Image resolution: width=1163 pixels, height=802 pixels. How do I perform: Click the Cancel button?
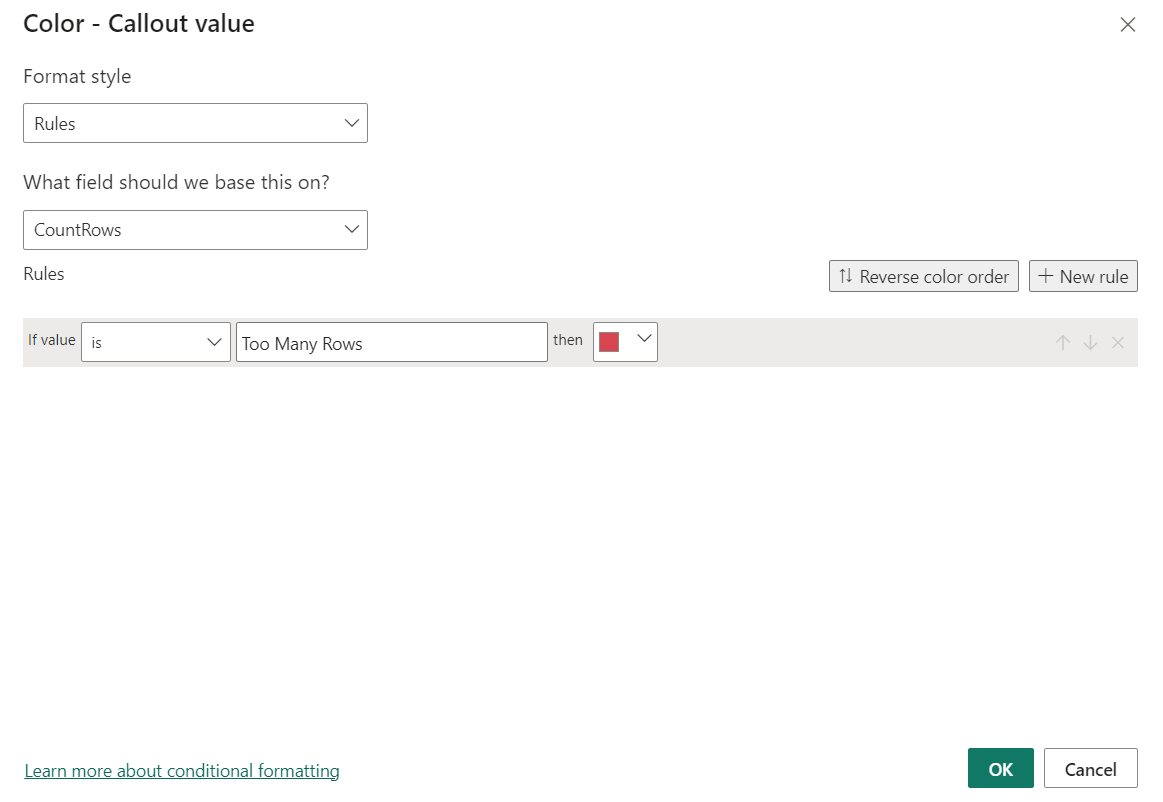(x=1090, y=768)
